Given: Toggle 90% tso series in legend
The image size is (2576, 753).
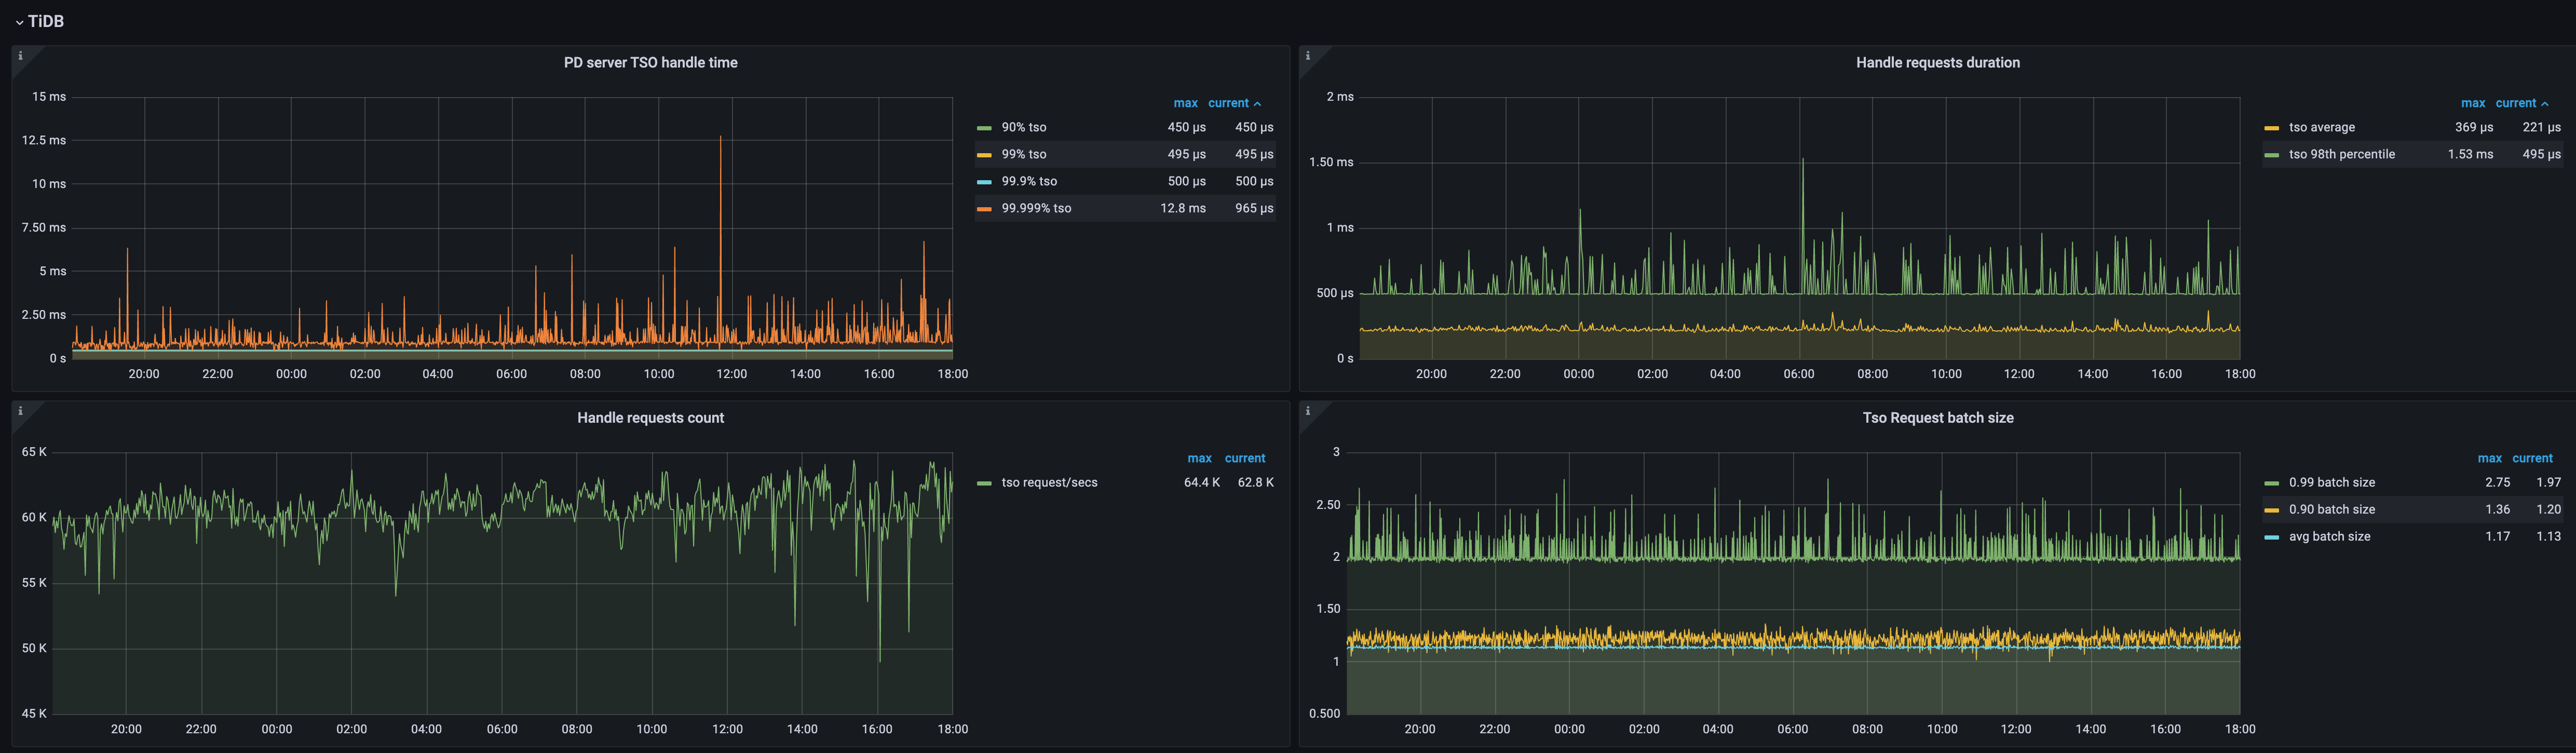Looking at the screenshot, I should [x=1023, y=128].
